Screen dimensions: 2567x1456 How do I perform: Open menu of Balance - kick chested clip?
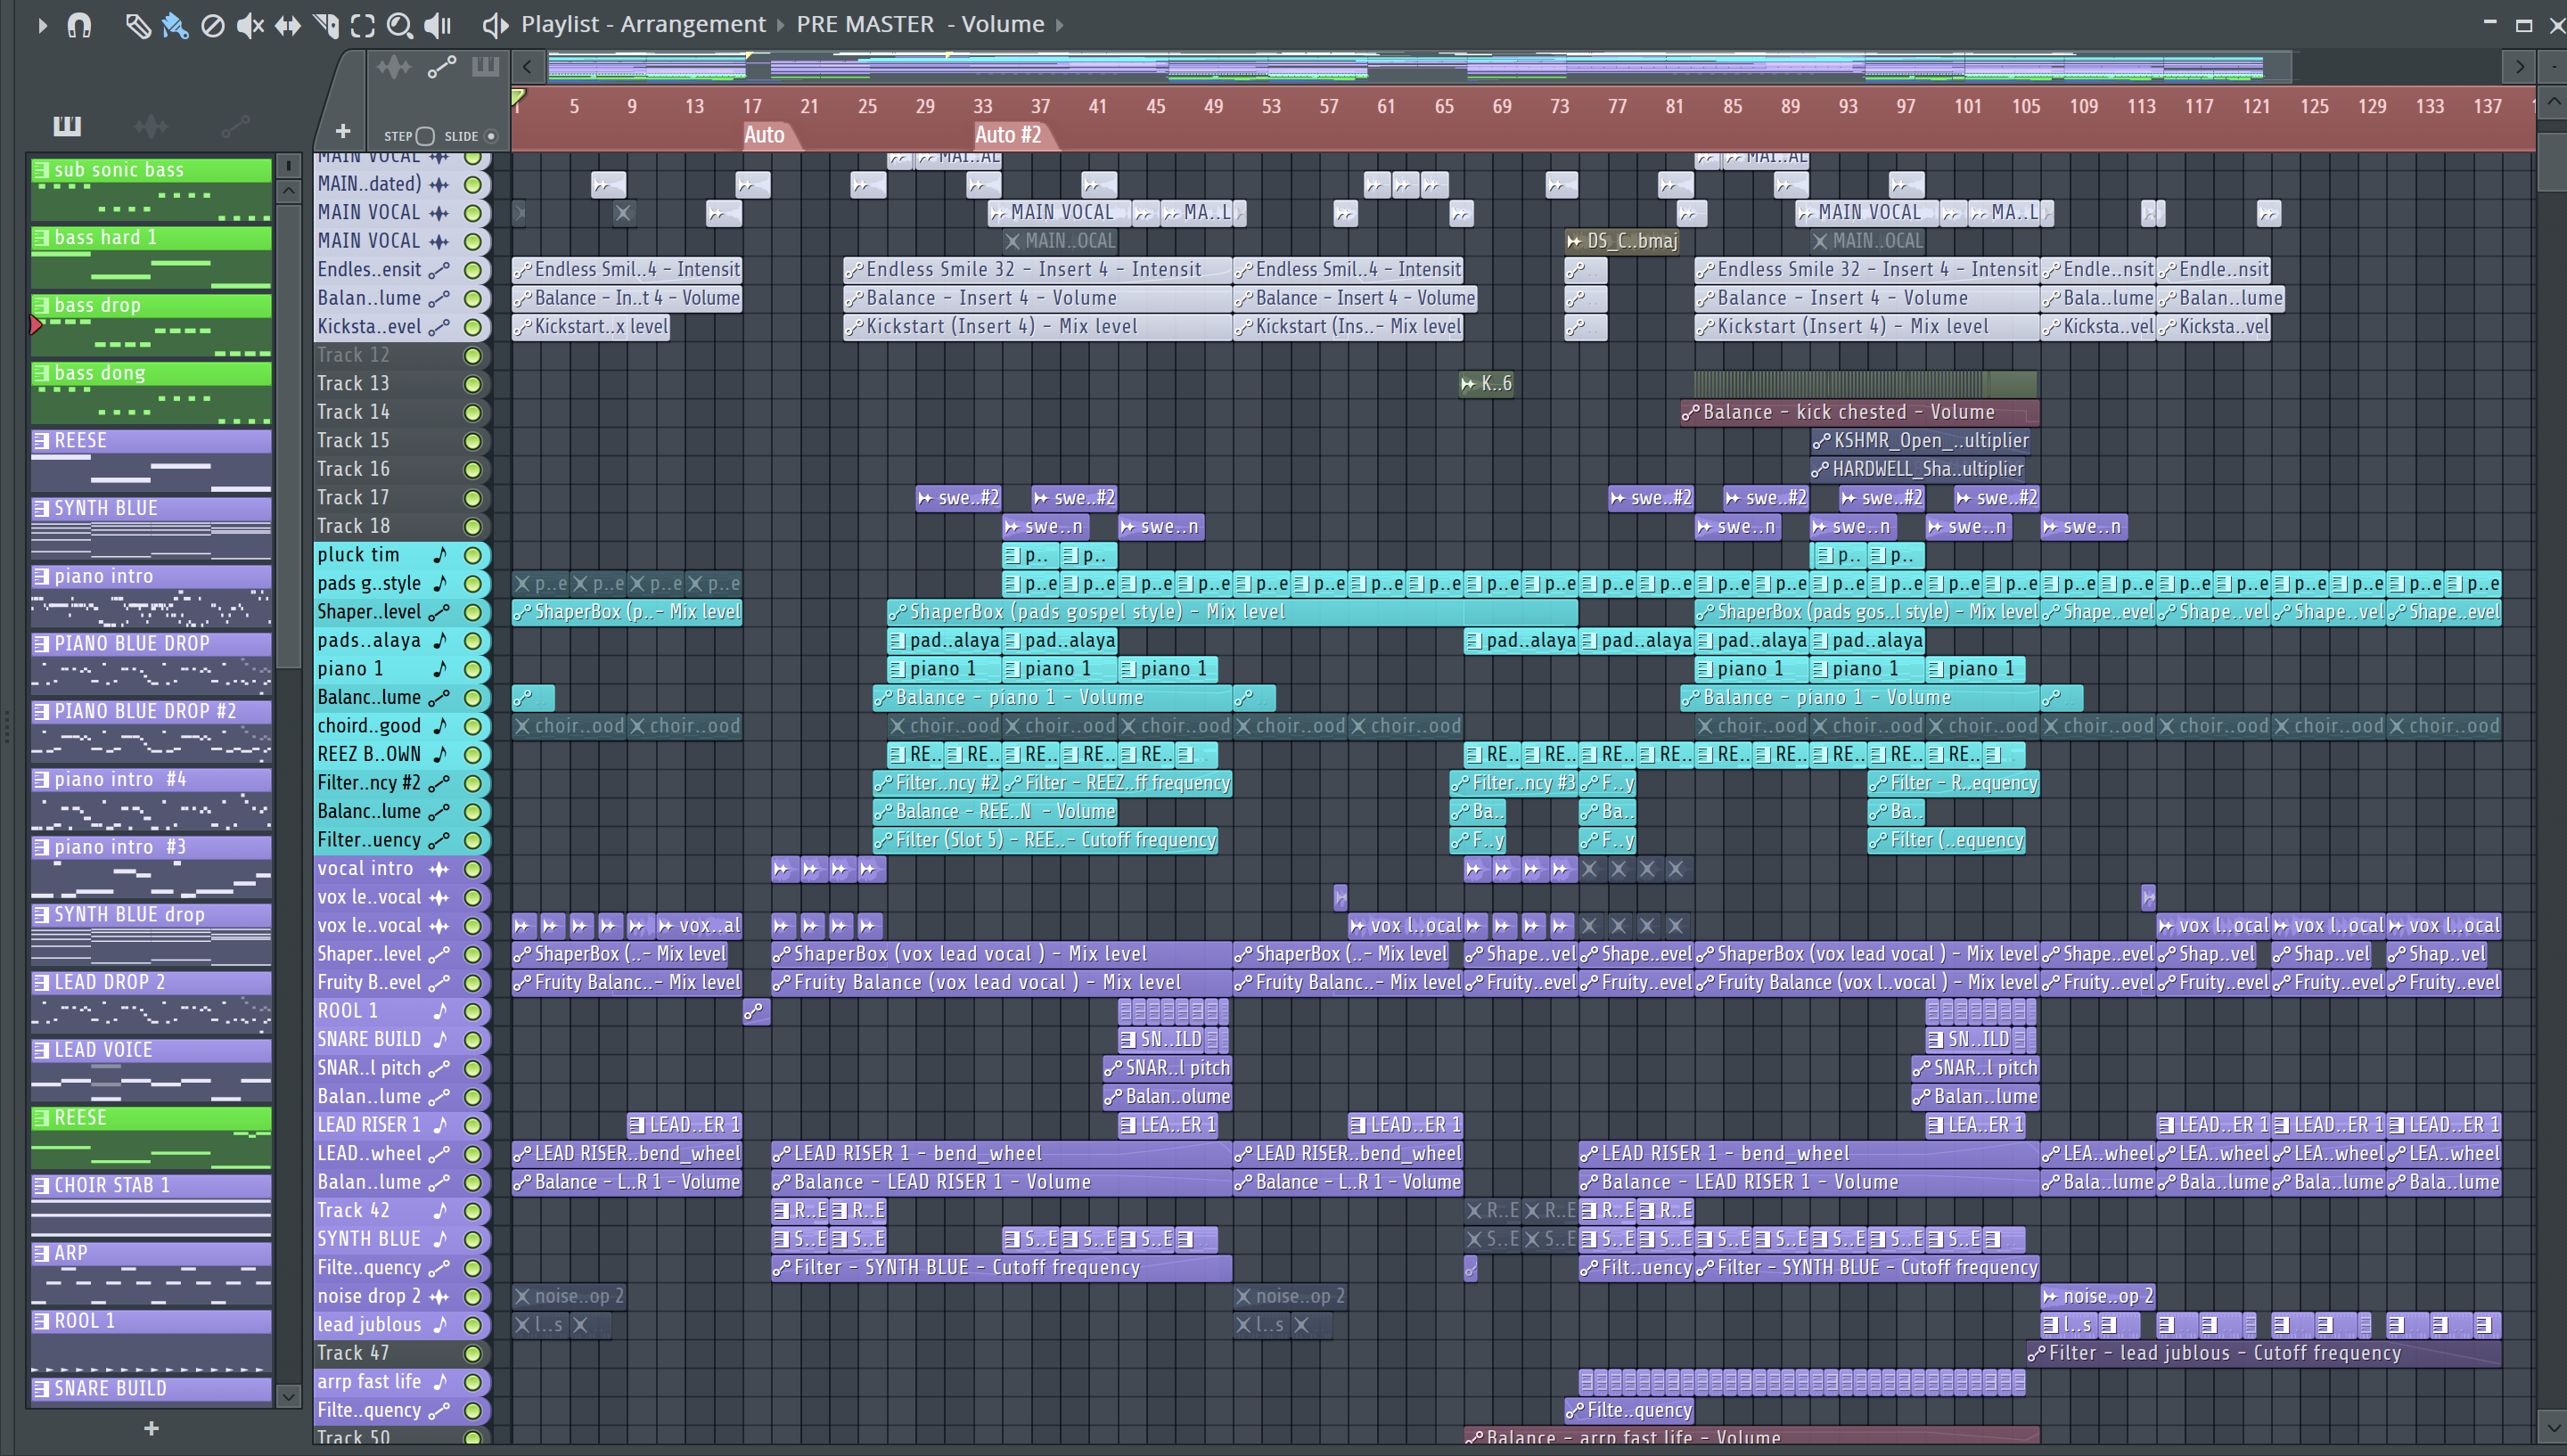(1690, 413)
